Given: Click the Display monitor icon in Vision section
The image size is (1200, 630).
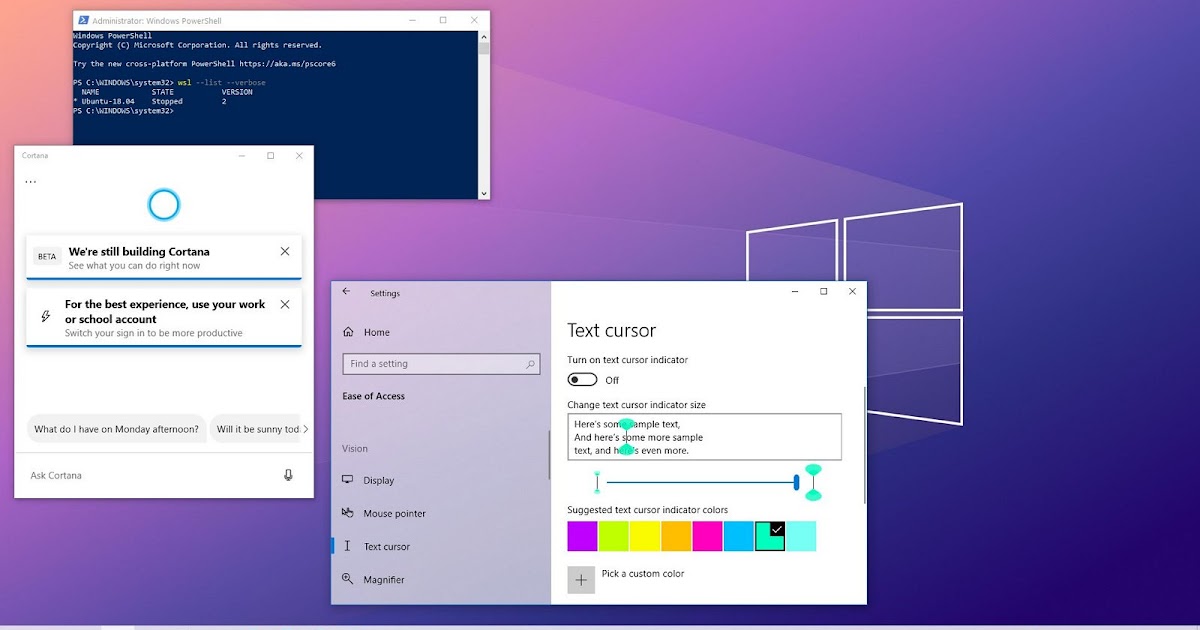Looking at the screenshot, I should (x=347, y=480).
